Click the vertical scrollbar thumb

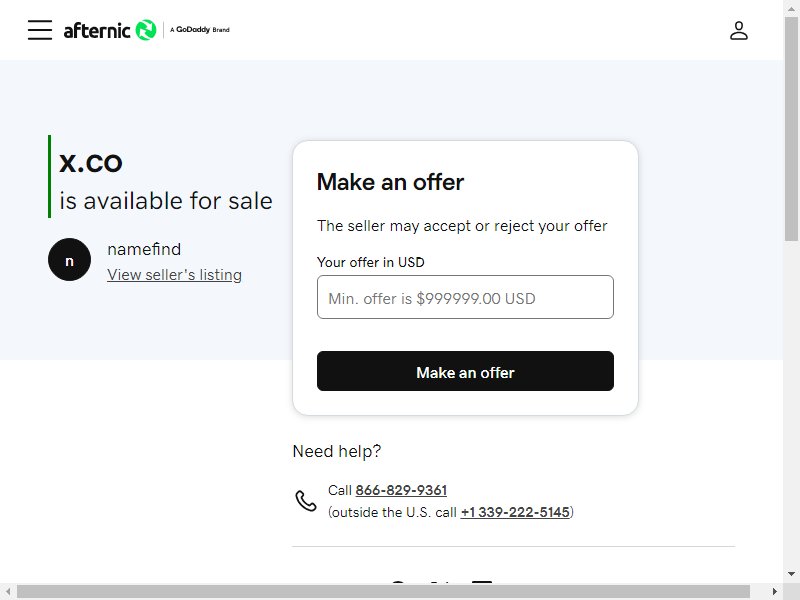tap(791, 128)
